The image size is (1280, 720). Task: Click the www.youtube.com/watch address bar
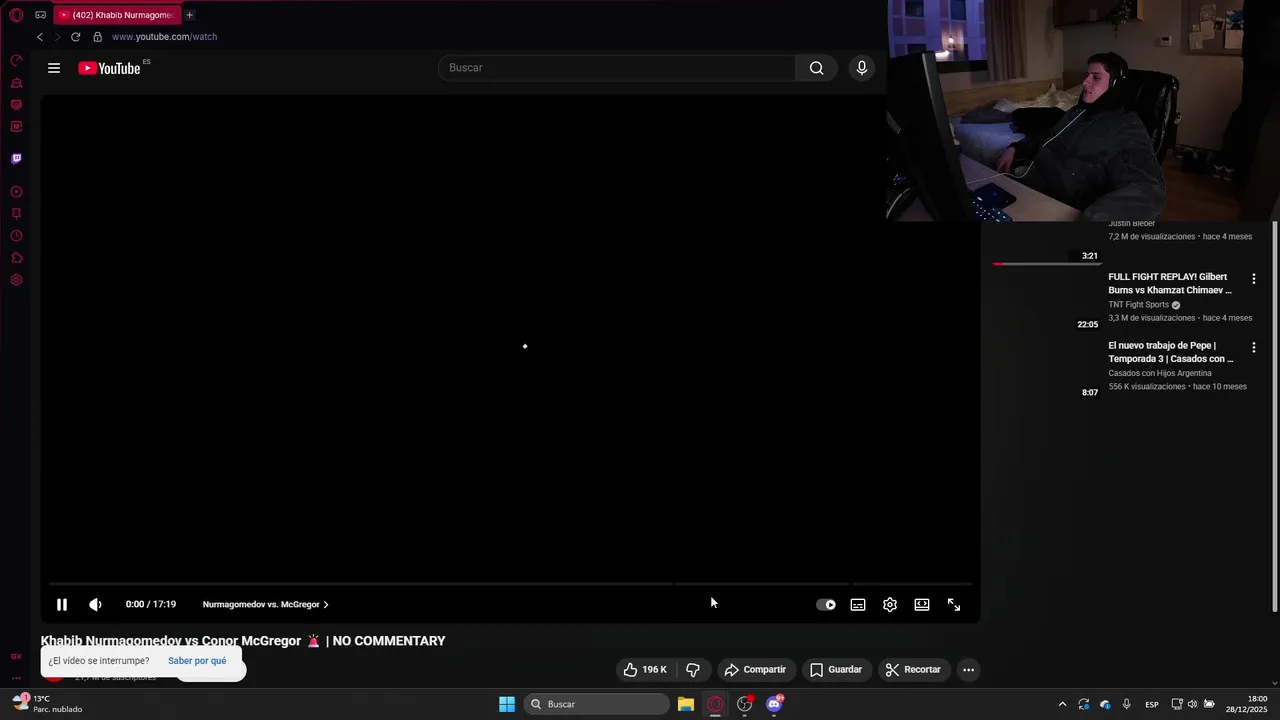pyautogui.click(x=164, y=37)
